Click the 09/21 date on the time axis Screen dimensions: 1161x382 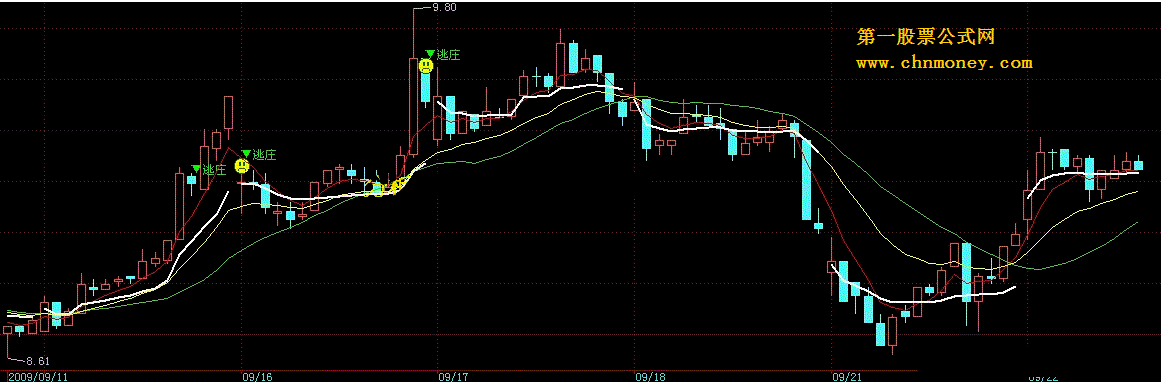(x=846, y=376)
